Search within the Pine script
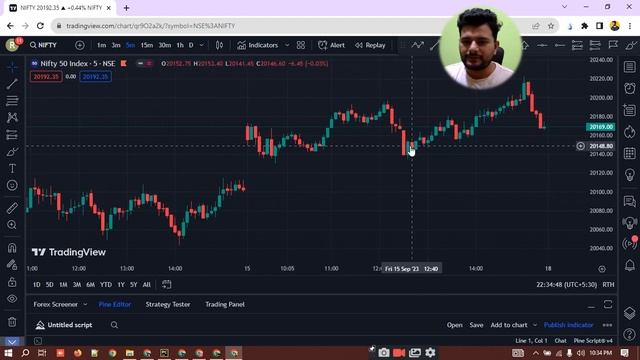Viewport: 640px width, 360px height. (x=114, y=325)
